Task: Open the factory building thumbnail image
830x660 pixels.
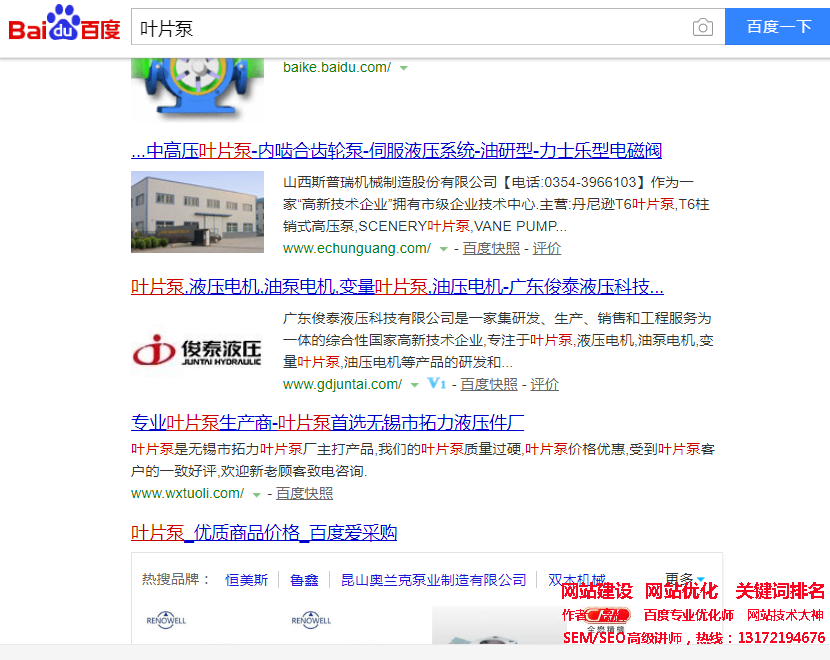Action: [197, 211]
